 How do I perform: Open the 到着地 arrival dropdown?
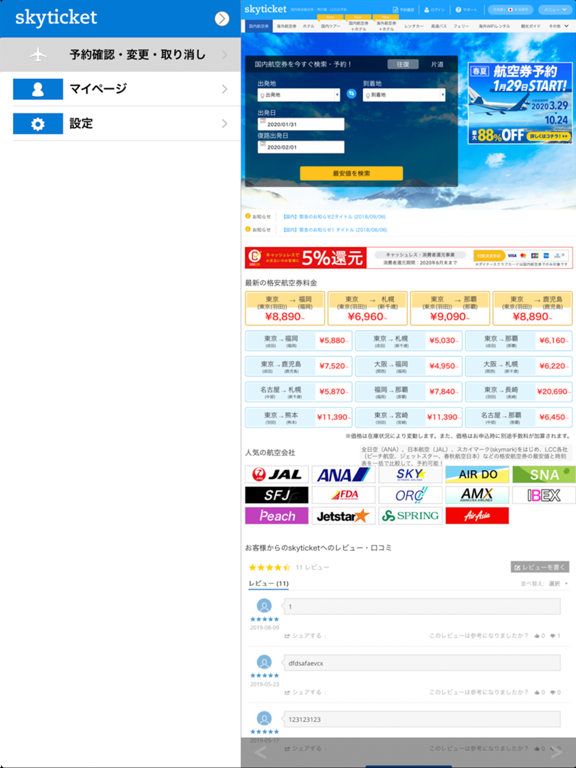click(404, 95)
